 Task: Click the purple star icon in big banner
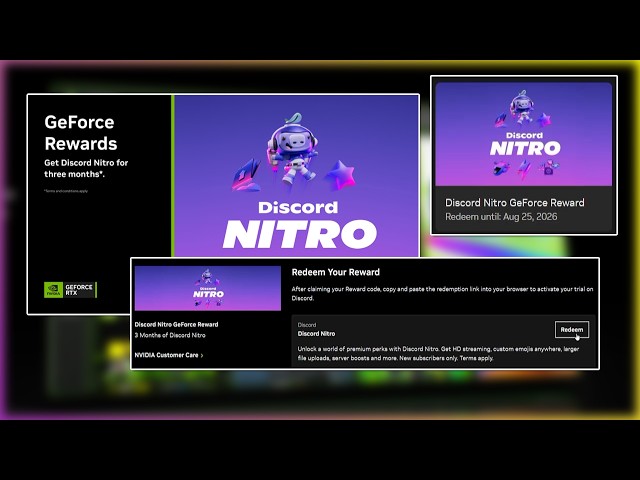[340, 176]
